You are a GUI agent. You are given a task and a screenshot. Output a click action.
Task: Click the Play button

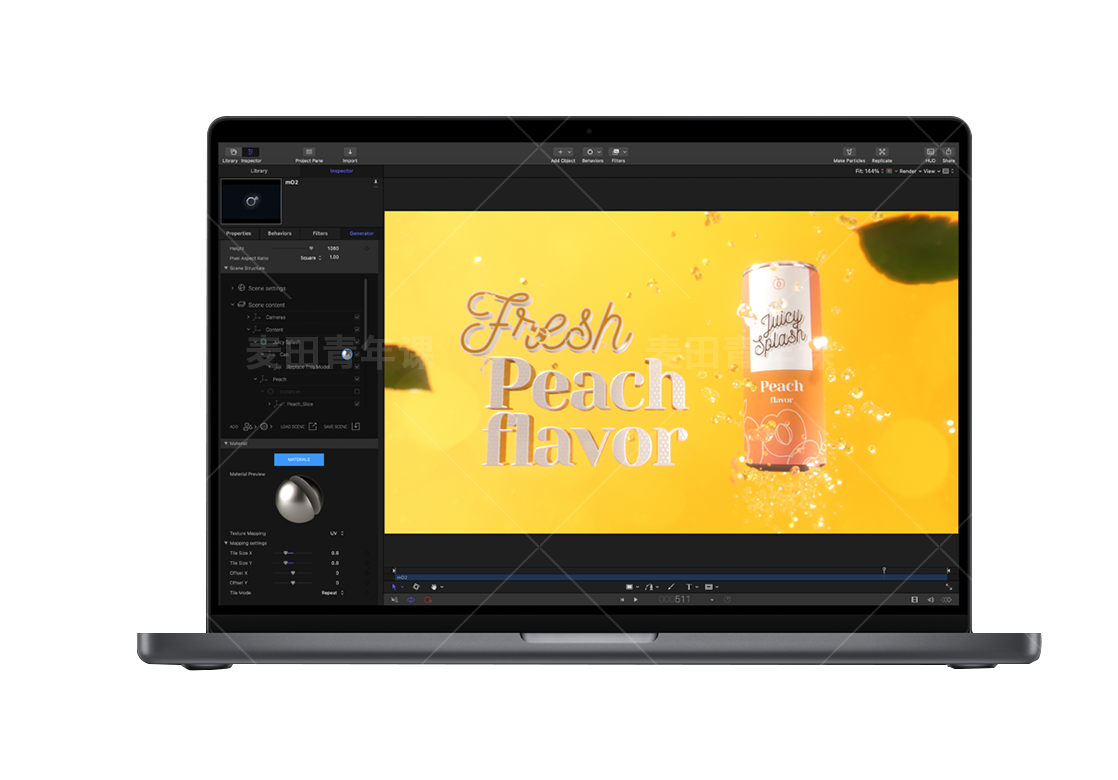click(635, 600)
